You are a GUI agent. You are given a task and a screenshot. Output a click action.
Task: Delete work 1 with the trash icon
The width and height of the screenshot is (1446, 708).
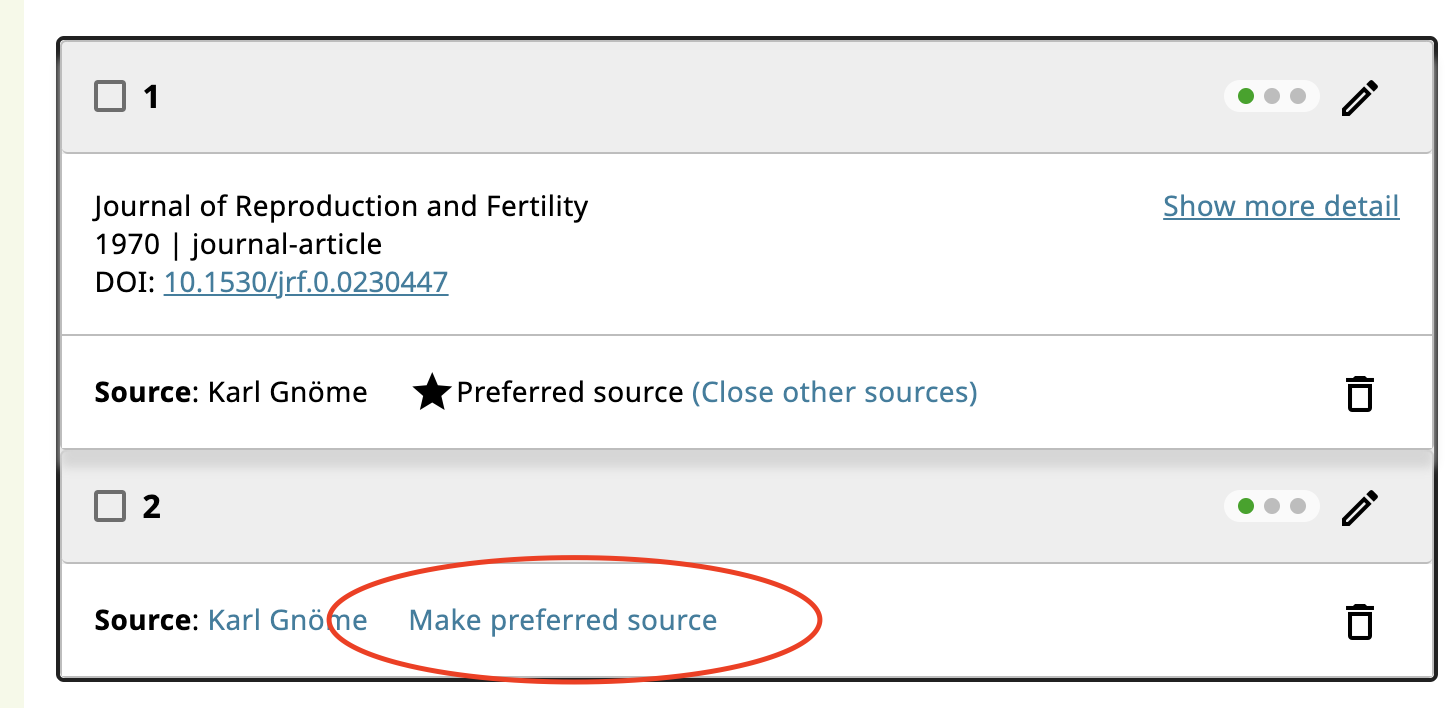1360,393
